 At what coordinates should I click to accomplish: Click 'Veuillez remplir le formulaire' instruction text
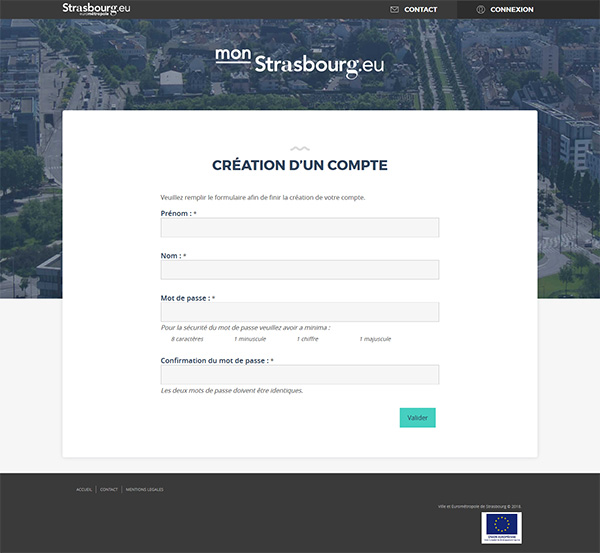[263, 197]
